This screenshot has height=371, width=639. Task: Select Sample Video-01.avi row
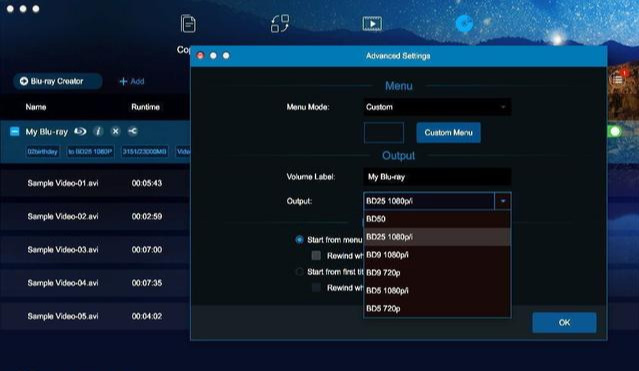click(x=95, y=183)
